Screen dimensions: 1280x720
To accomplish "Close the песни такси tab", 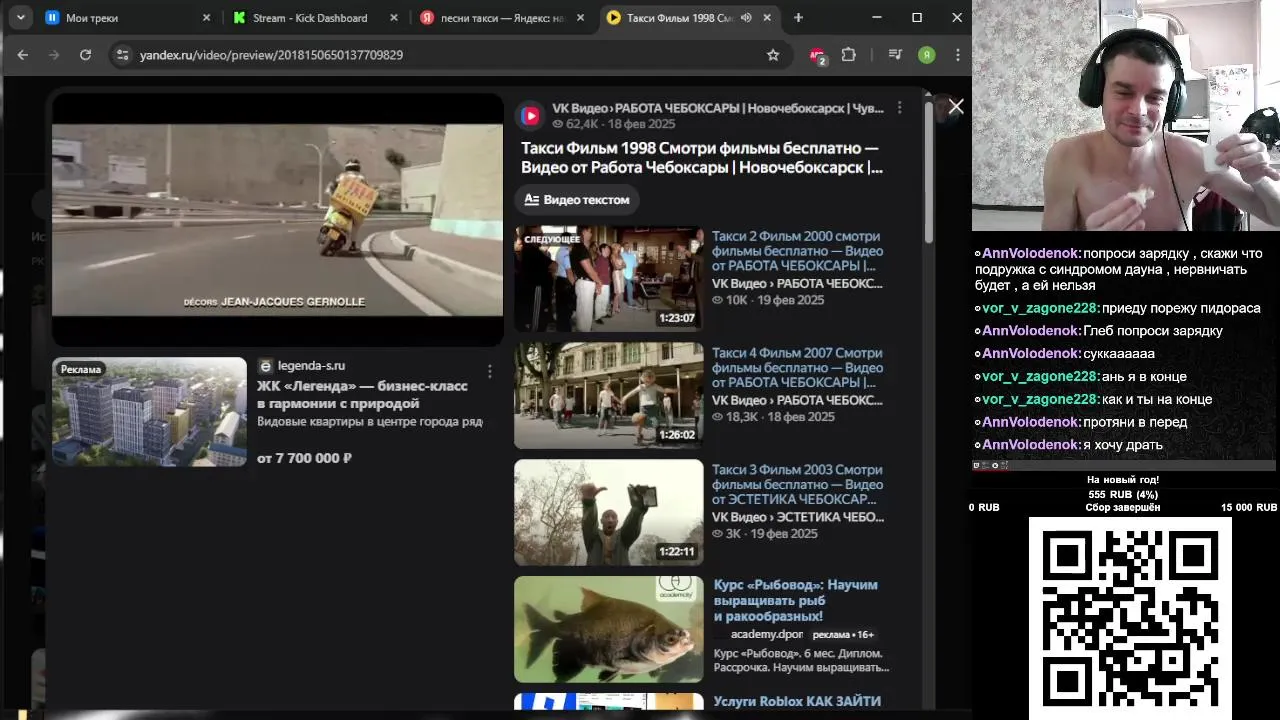I will pyautogui.click(x=580, y=18).
